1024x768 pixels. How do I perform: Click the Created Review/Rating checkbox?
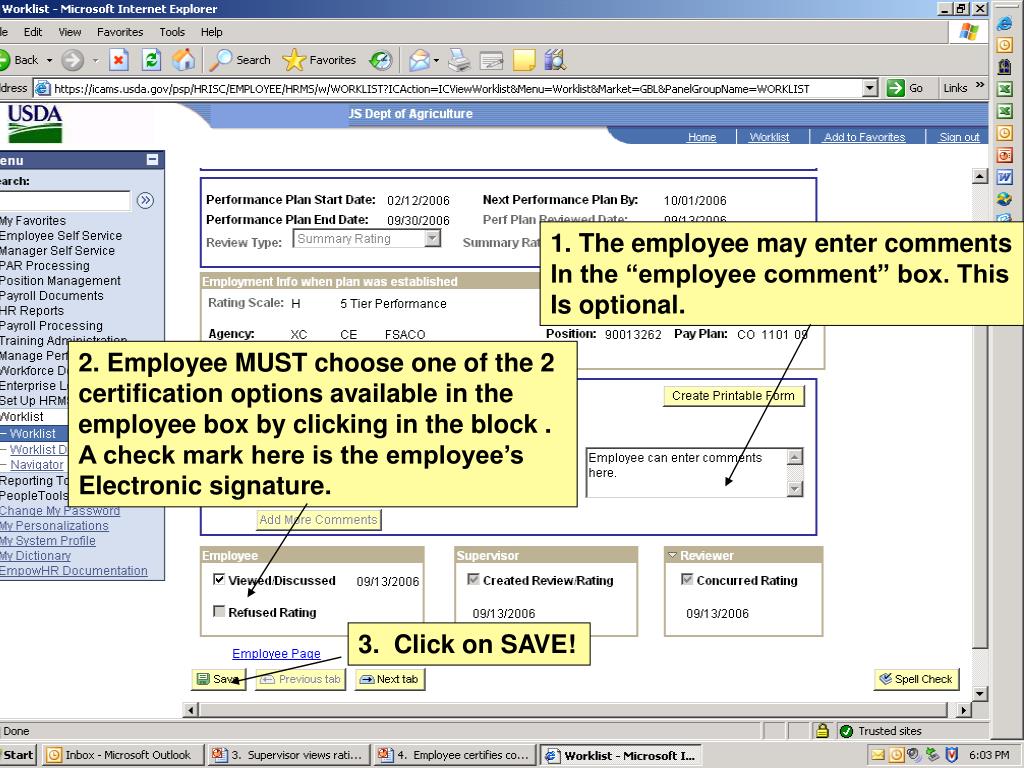click(473, 579)
